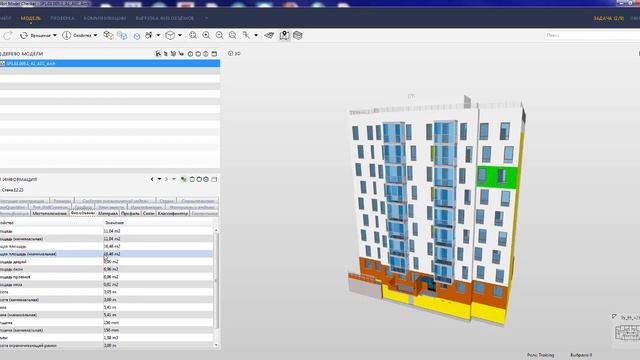Open the ВЫГРУЗКА ИНФ.ОБЪЕМОВ layout tab
The width and height of the screenshot is (640, 360).
(165, 18)
